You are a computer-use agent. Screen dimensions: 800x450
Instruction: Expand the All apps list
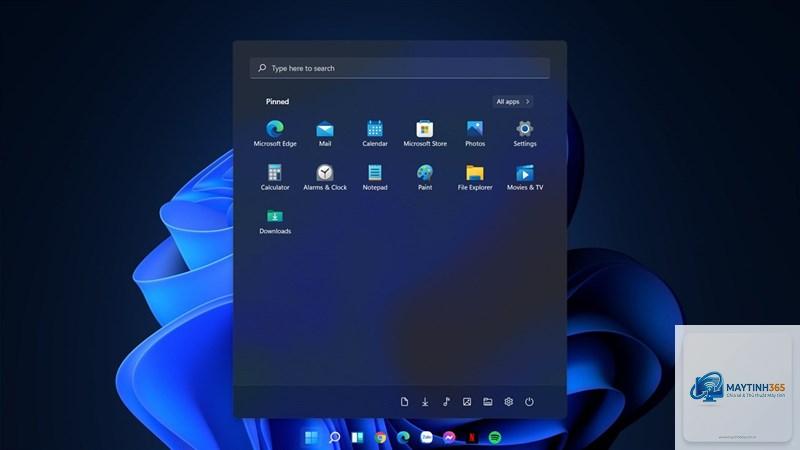tap(513, 102)
